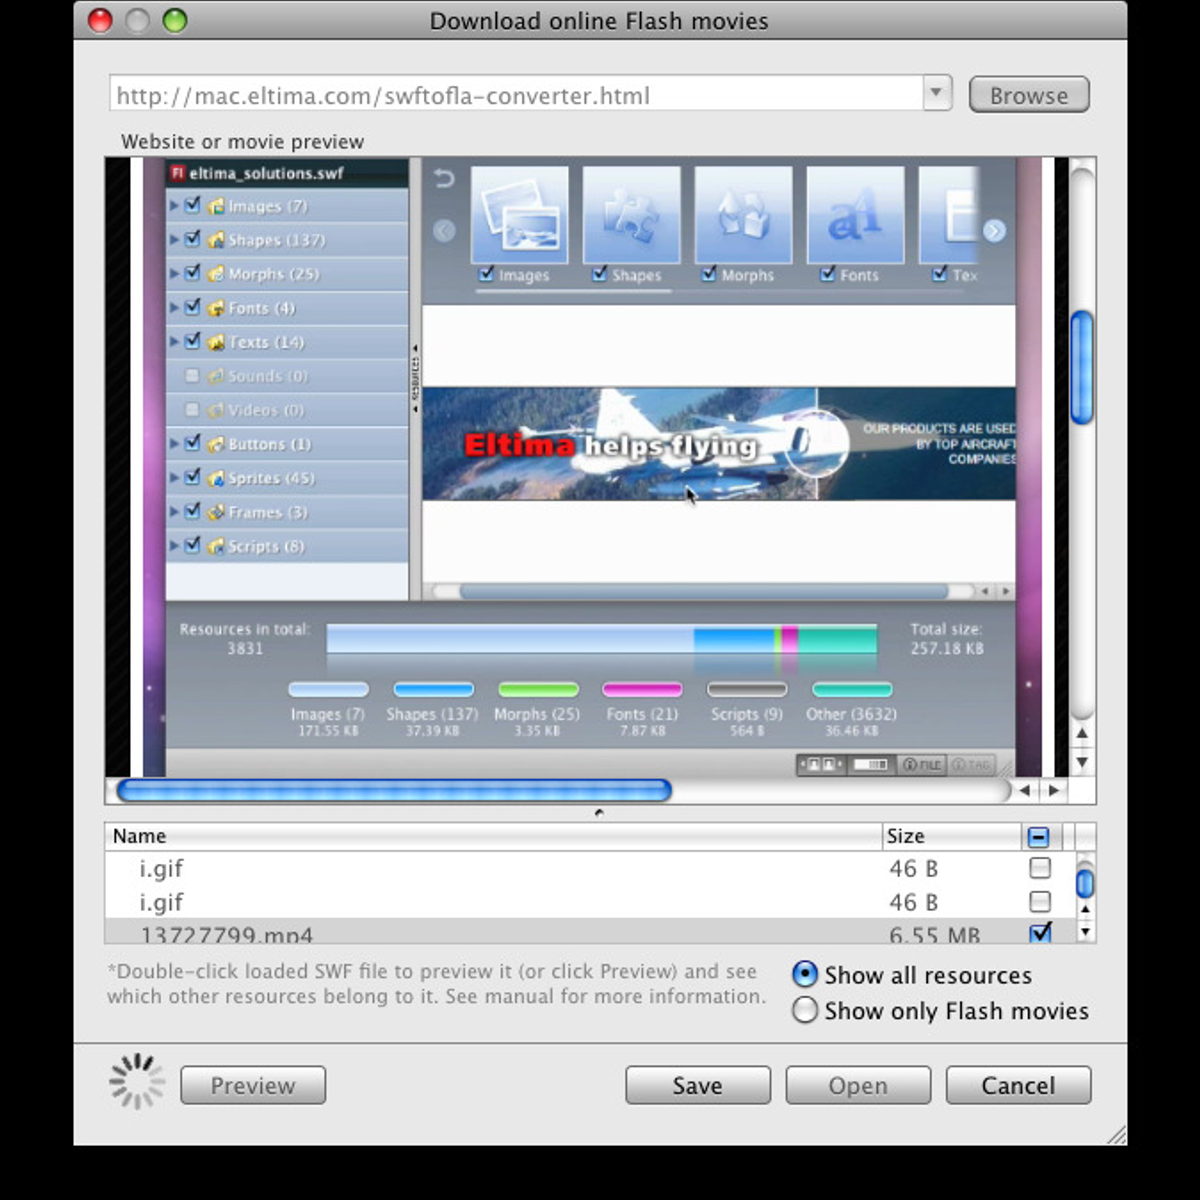Click the preview scroll-right arrow
The height and width of the screenshot is (1200, 1200).
[x=1053, y=790]
